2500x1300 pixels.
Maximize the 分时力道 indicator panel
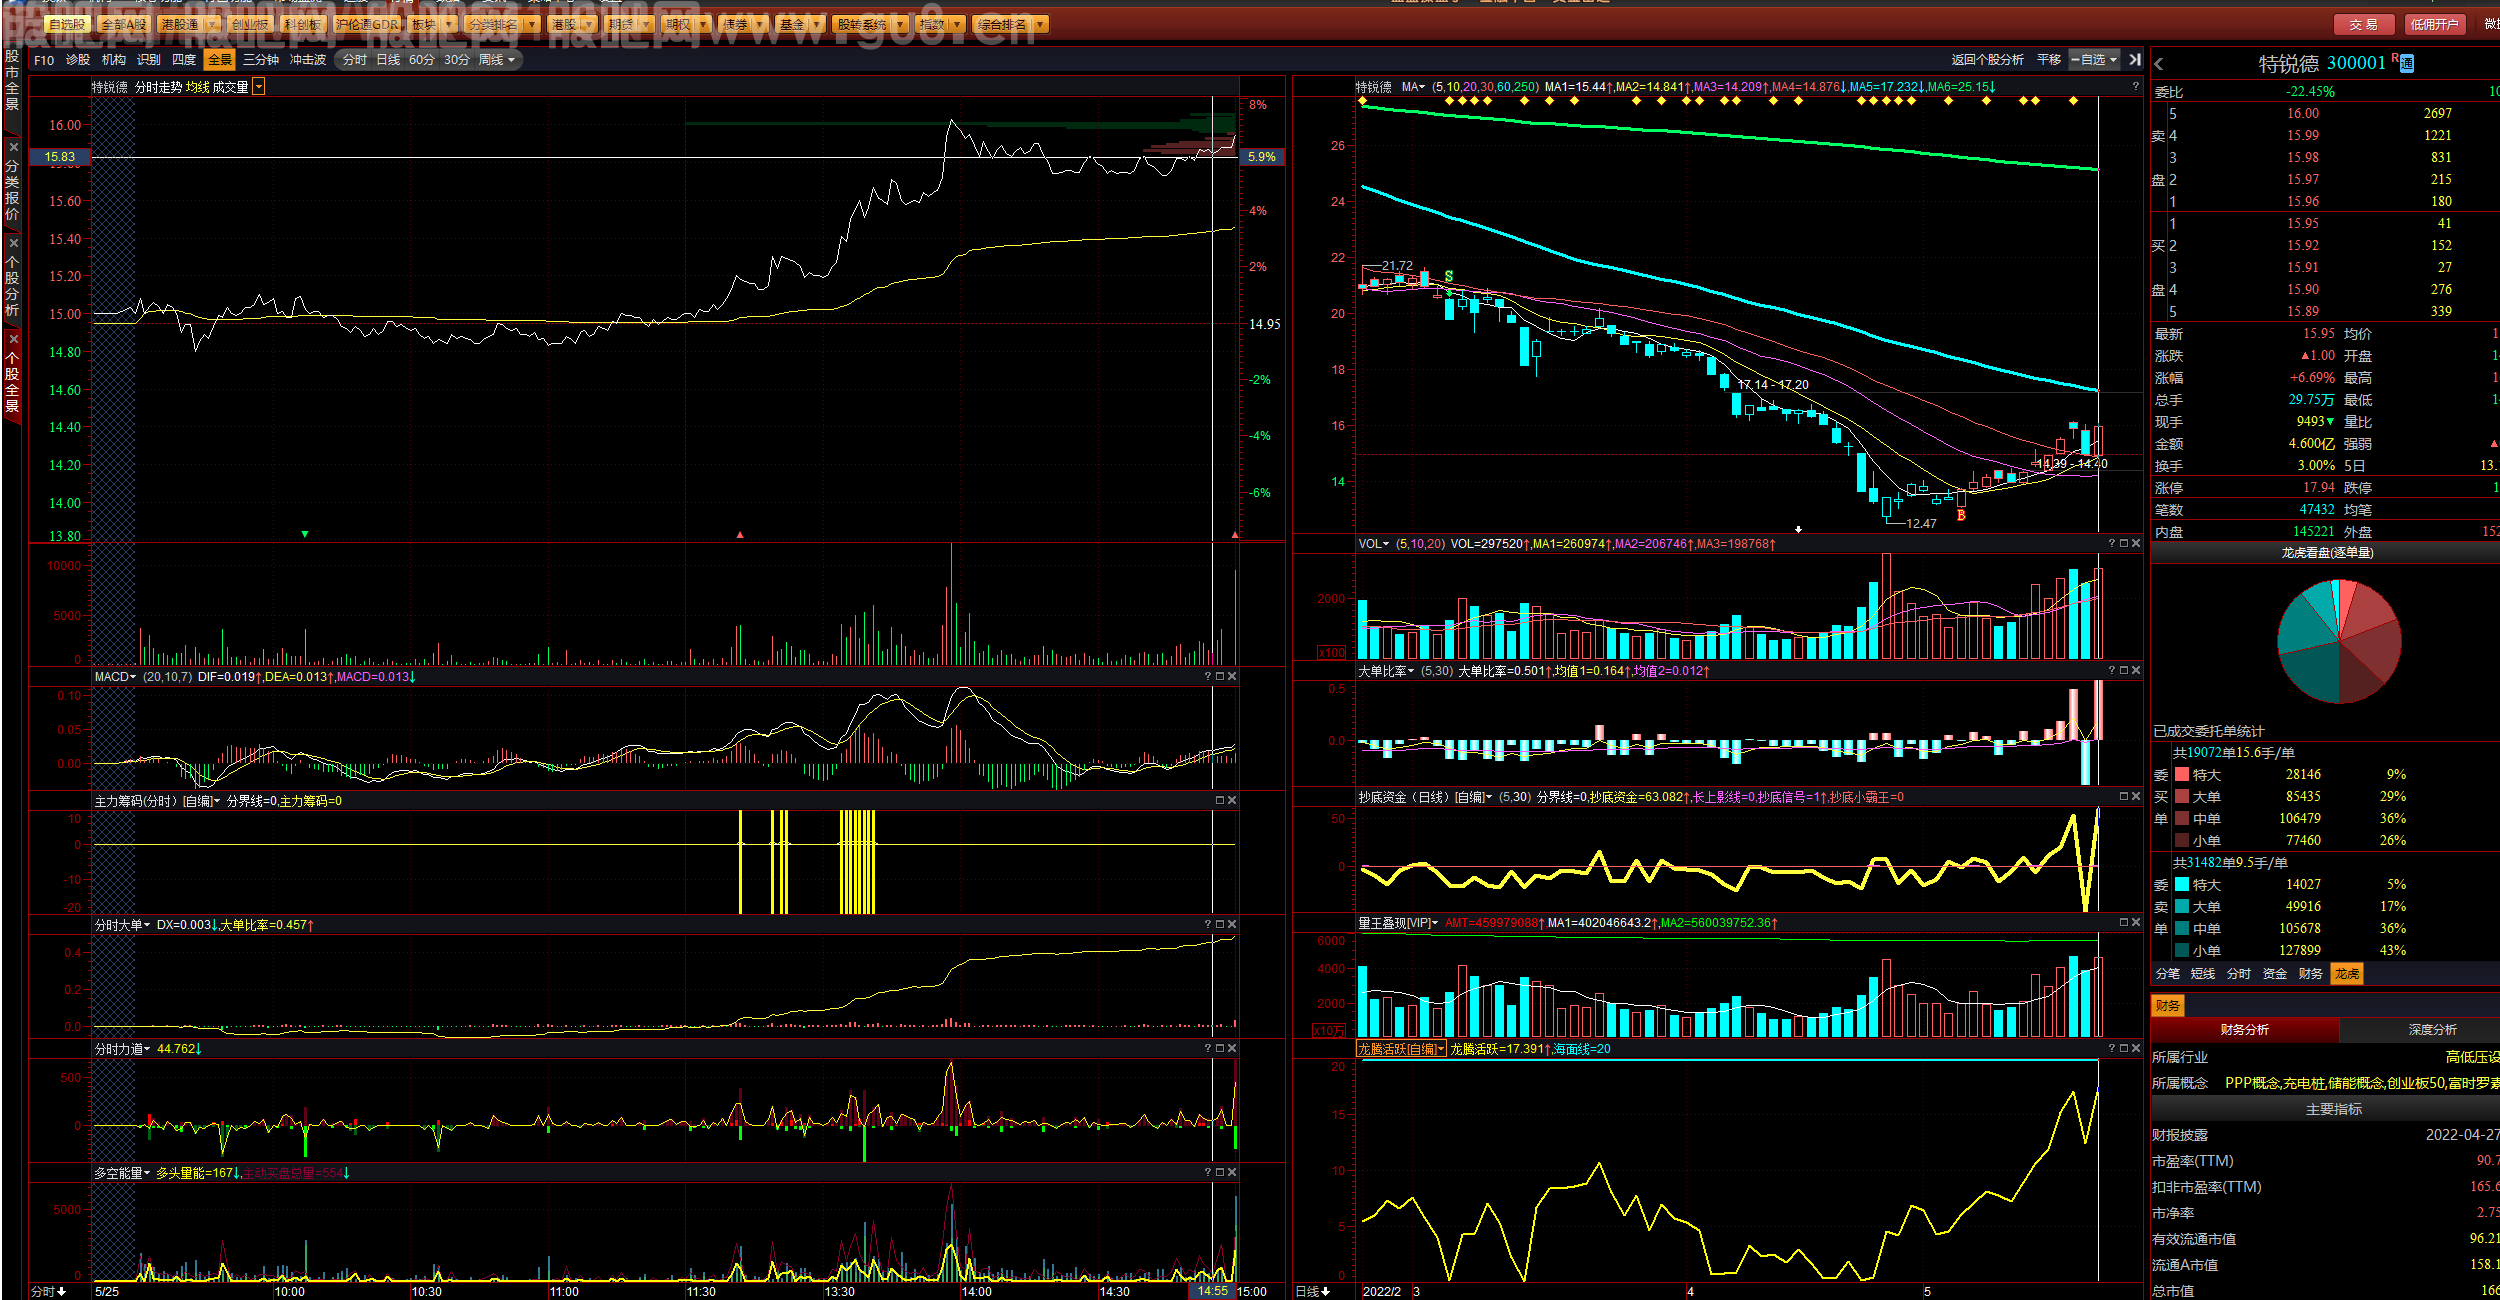[1220, 1049]
